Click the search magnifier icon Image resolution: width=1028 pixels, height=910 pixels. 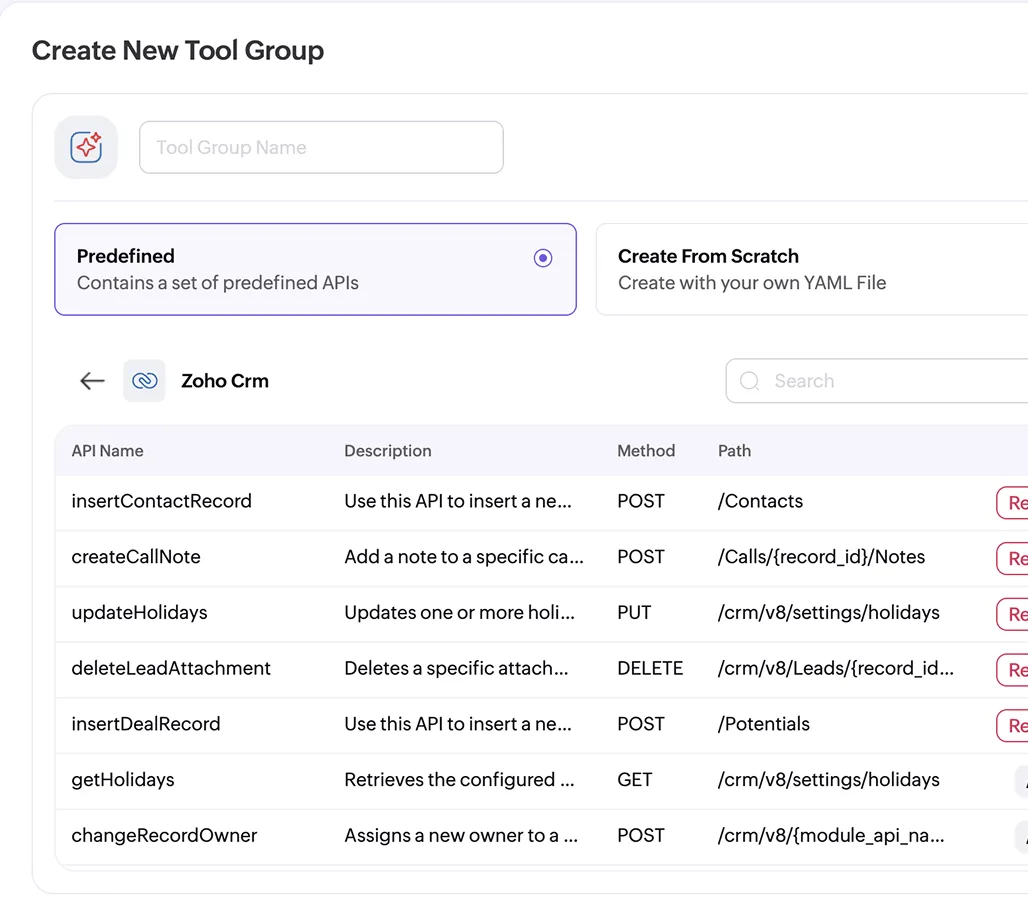(749, 381)
